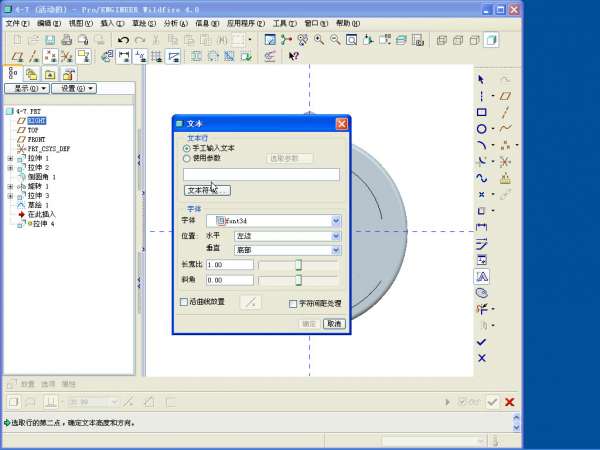Viewport: 600px width, 450px height.
Task: Click the 文本符号 button
Action: (x=207, y=190)
